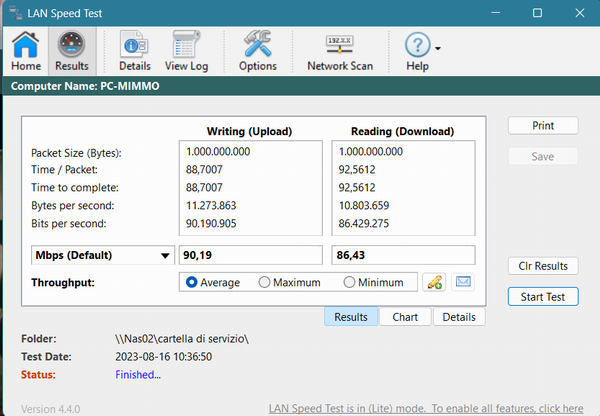Open Options wrench and hammer icon
The width and height of the screenshot is (600, 416).
pyautogui.click(x=258, y=51)
